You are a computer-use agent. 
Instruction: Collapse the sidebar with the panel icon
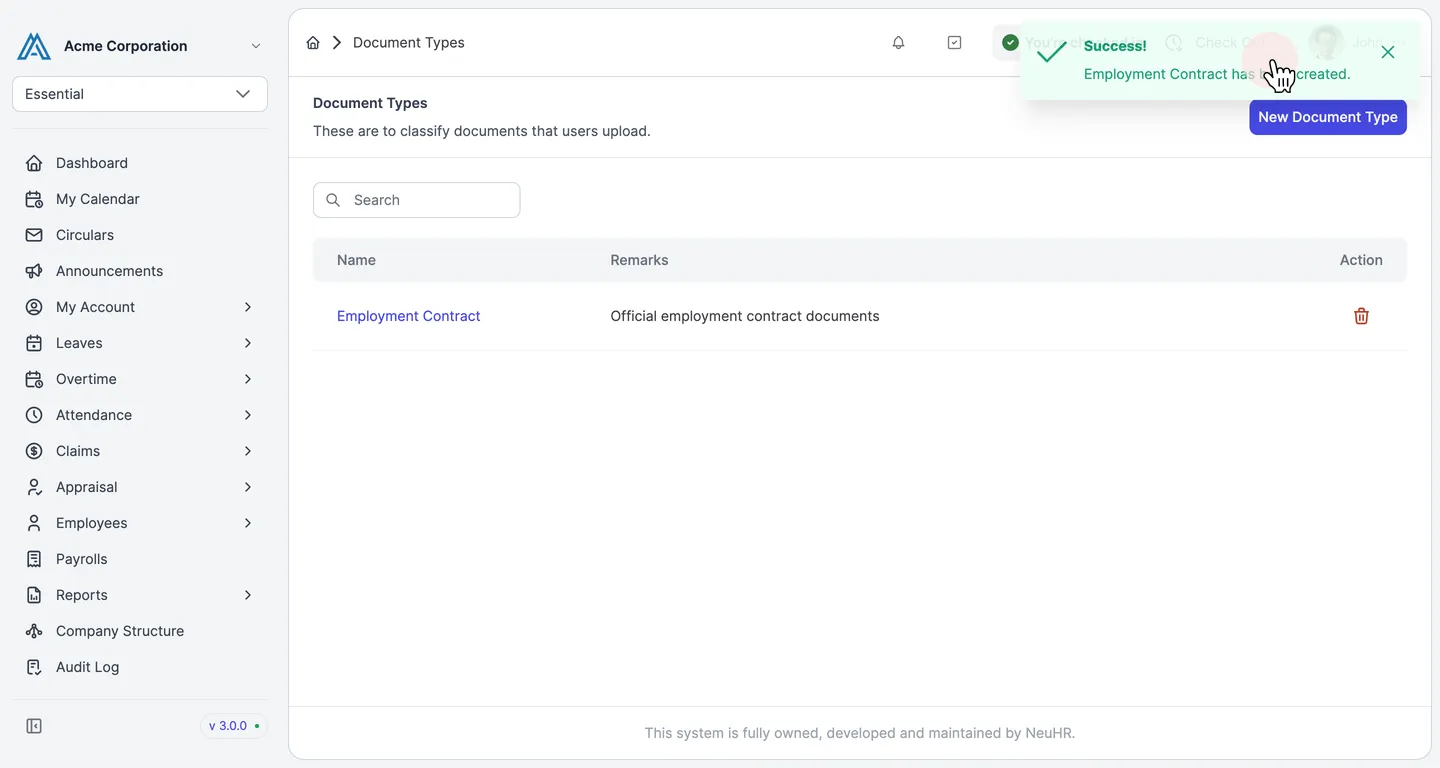pyautogui.click(x=34, y=726)
